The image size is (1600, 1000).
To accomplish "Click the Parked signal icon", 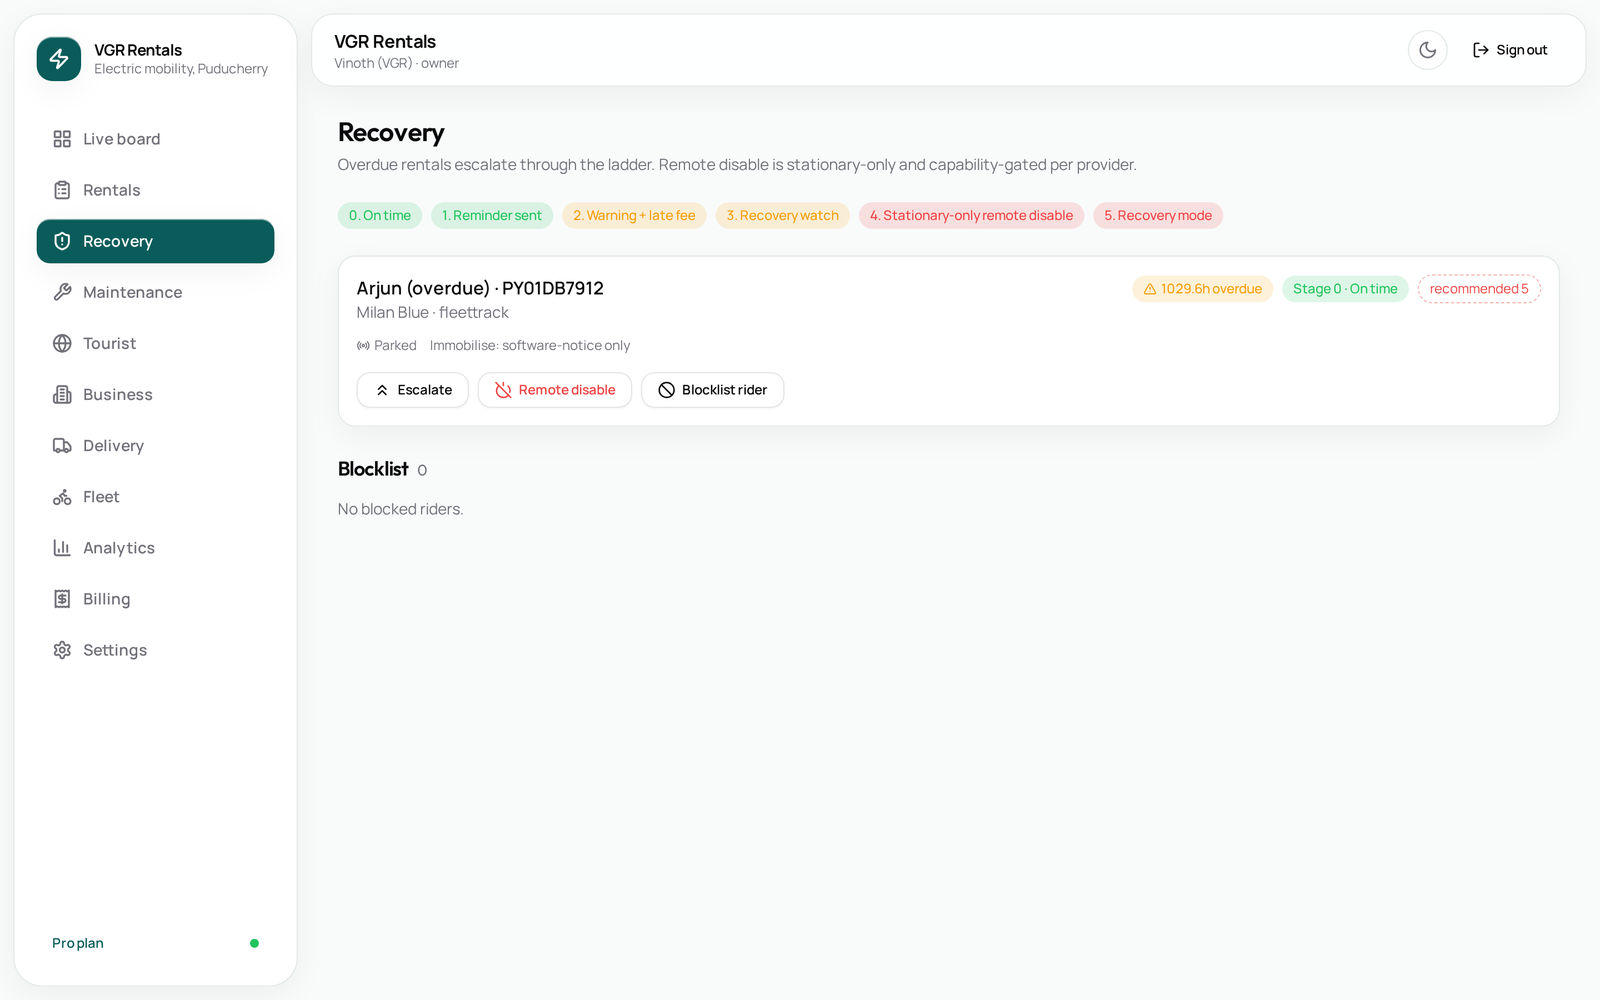I will click(x=363, y=345).
